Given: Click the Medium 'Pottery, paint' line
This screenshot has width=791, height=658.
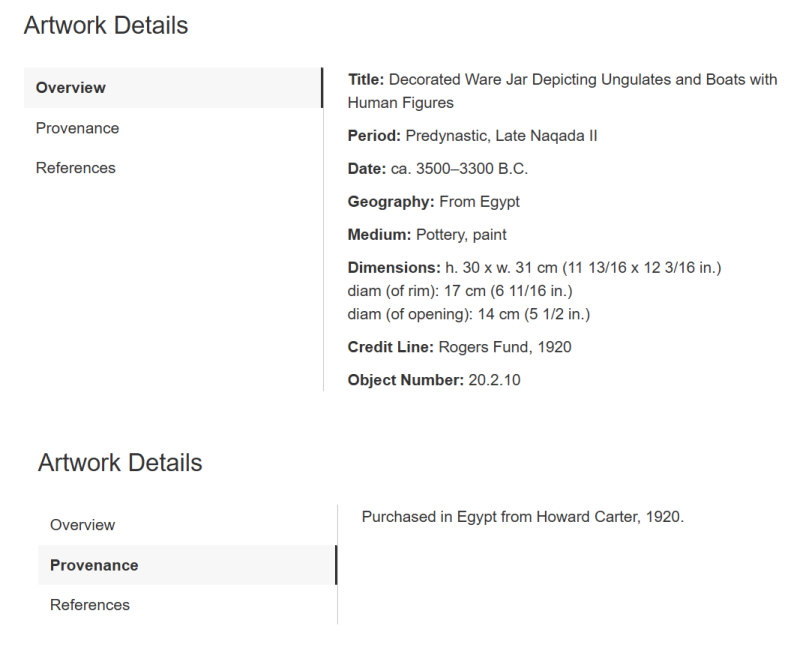Looking at the screenshot, I should tap(427, 235).
